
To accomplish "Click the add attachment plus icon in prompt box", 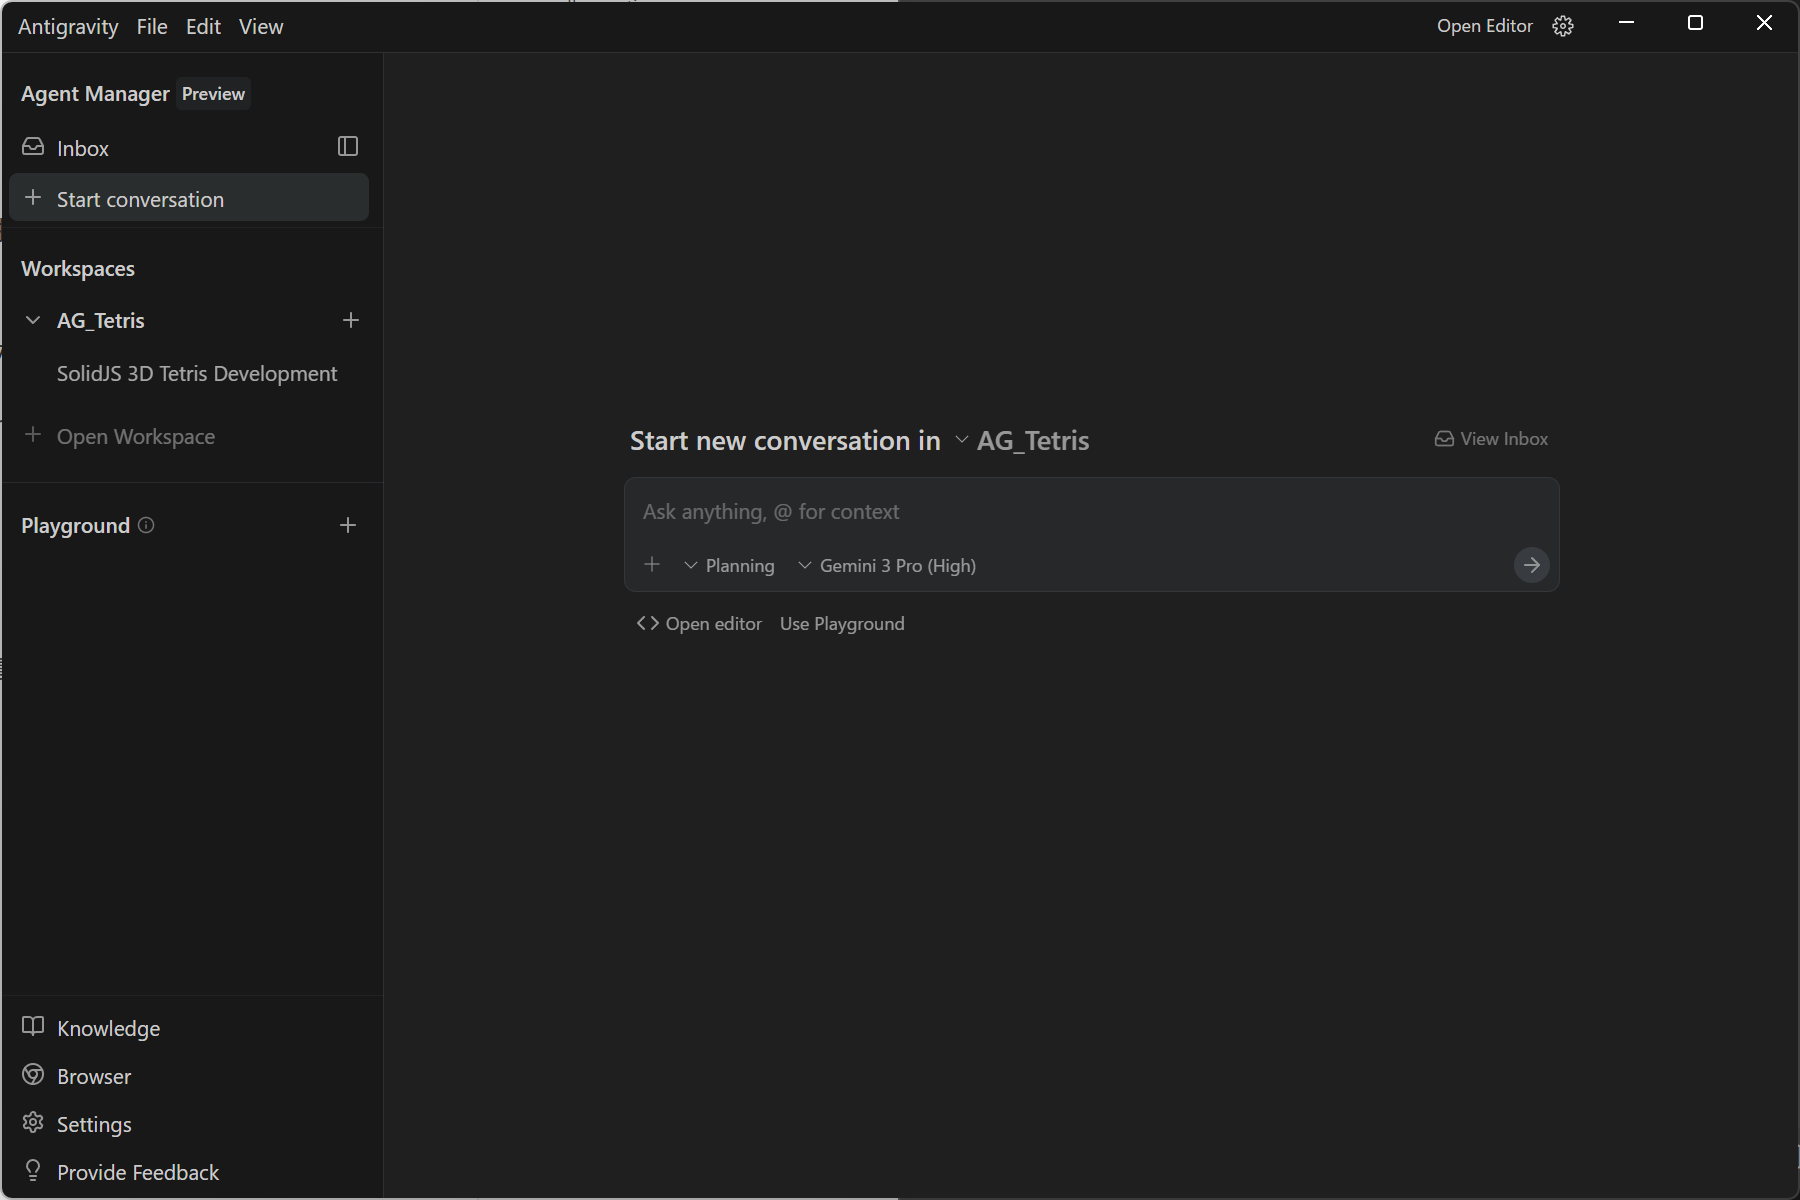I will (652, 565).
